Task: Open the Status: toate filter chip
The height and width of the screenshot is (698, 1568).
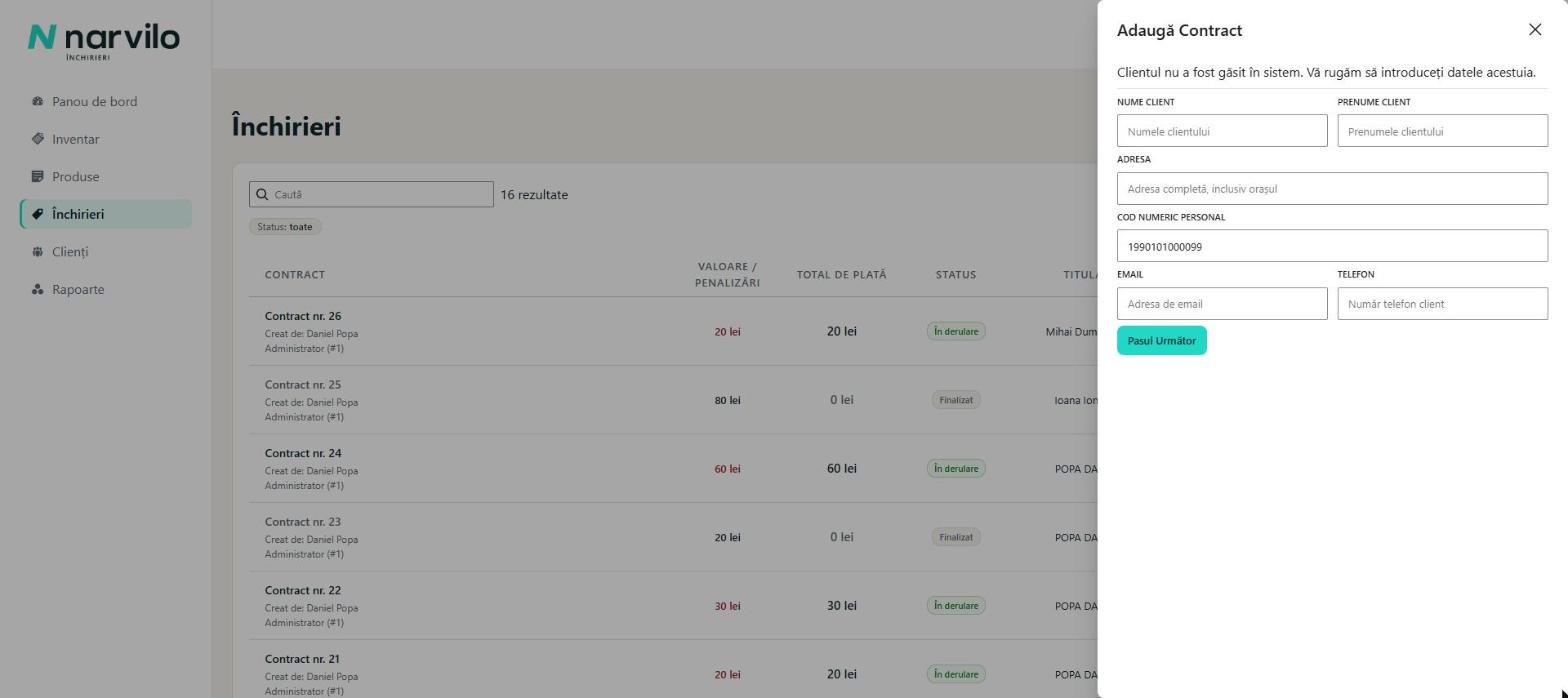Action: click(x=285, y=227)
